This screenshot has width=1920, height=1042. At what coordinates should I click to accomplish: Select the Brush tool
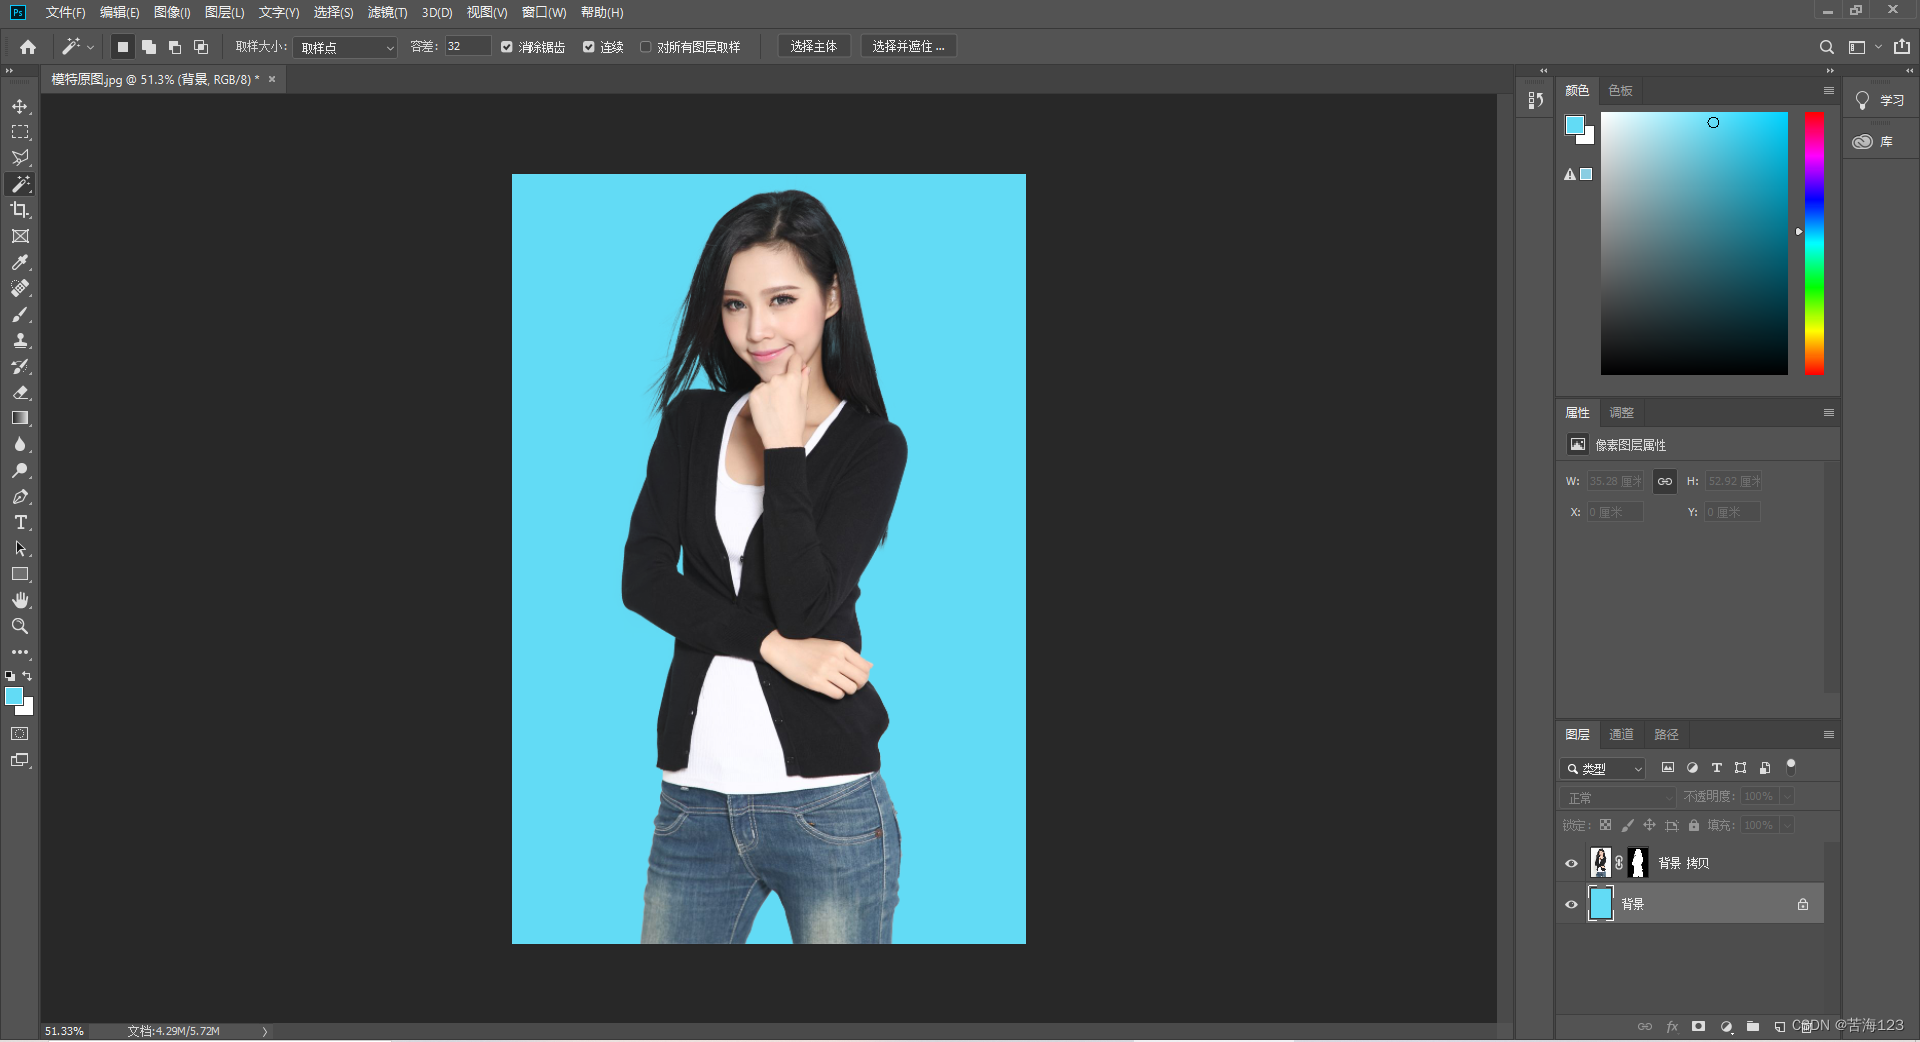pyautogui.click(x=20, y=314)
